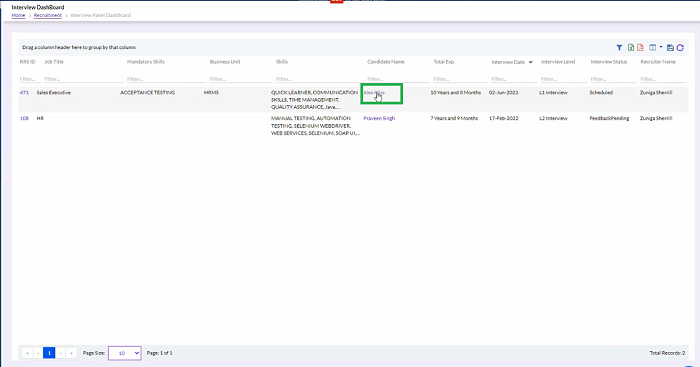Select Zuniga Sherrill in the Alex Ross row
Screen dimensions: 700x367
tap(656, 92)
